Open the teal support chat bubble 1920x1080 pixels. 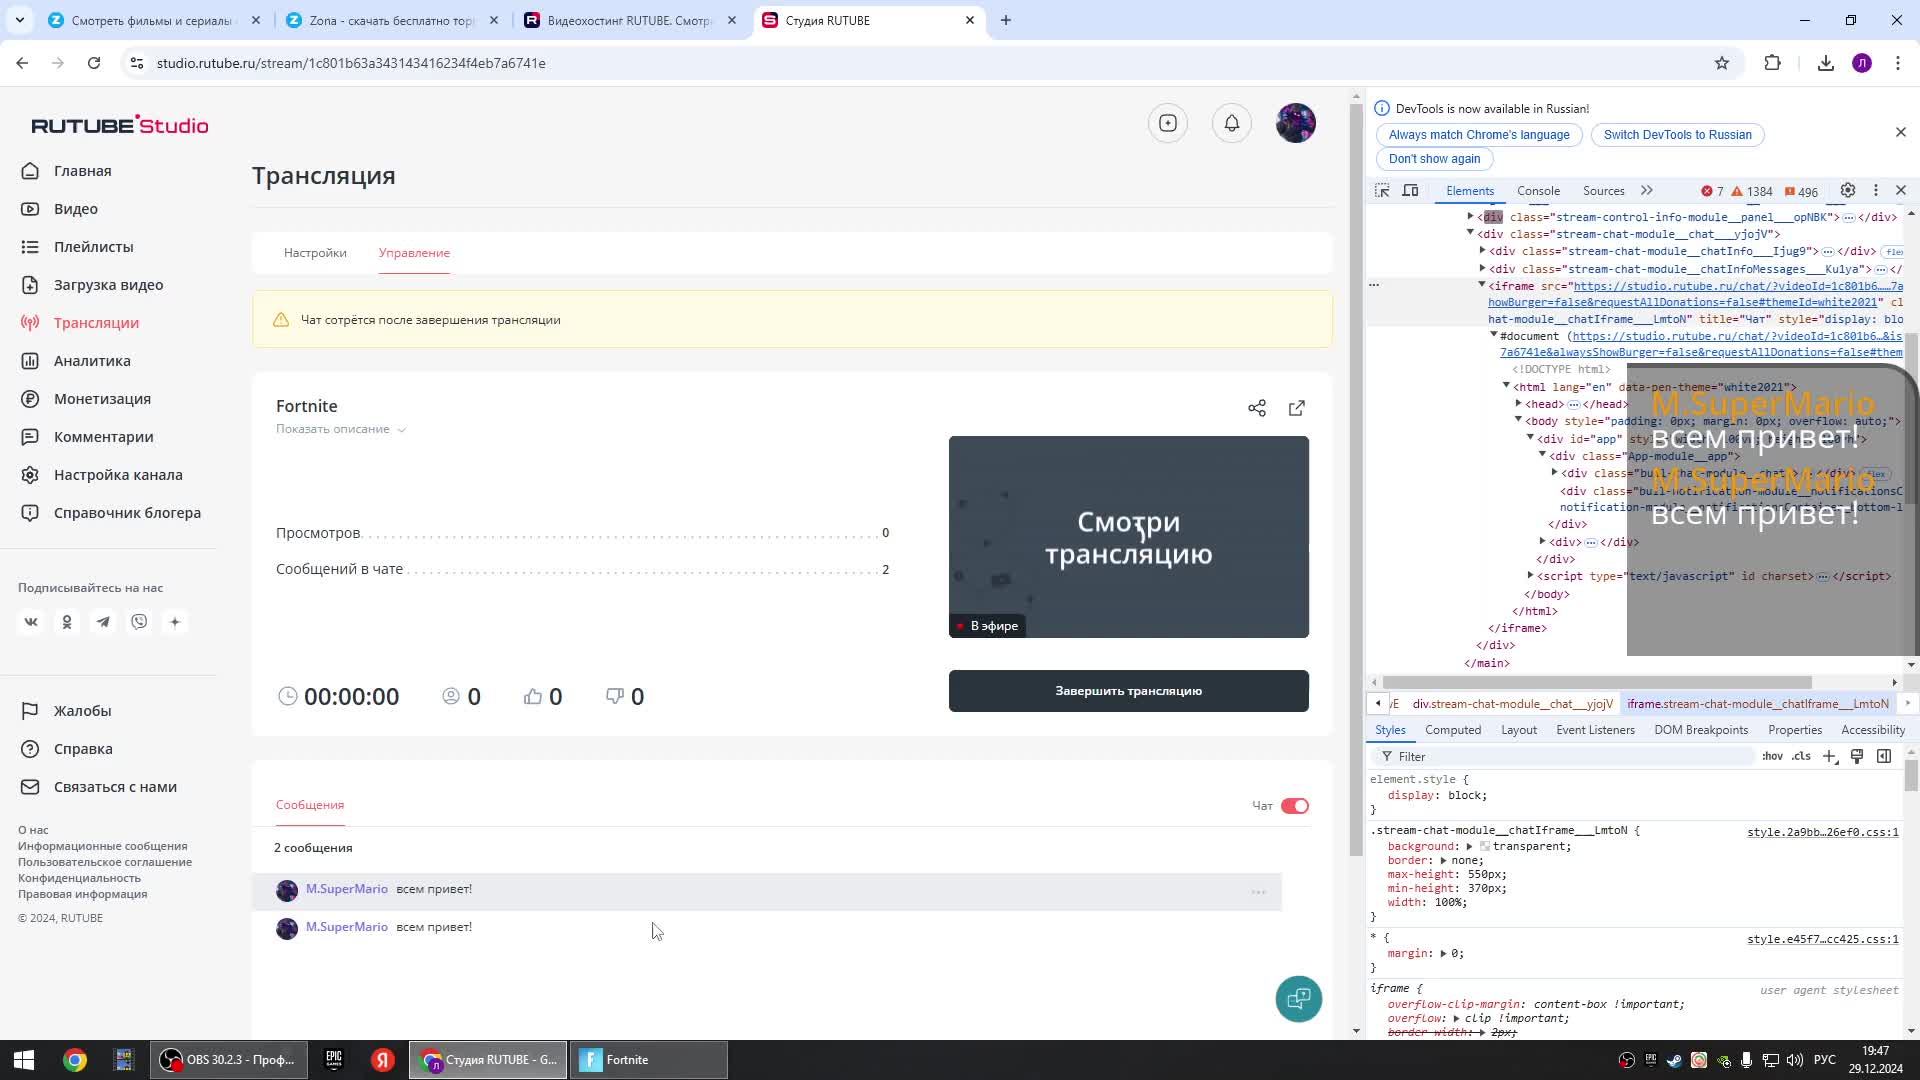pyautogui.click(x=1298, y=999)
